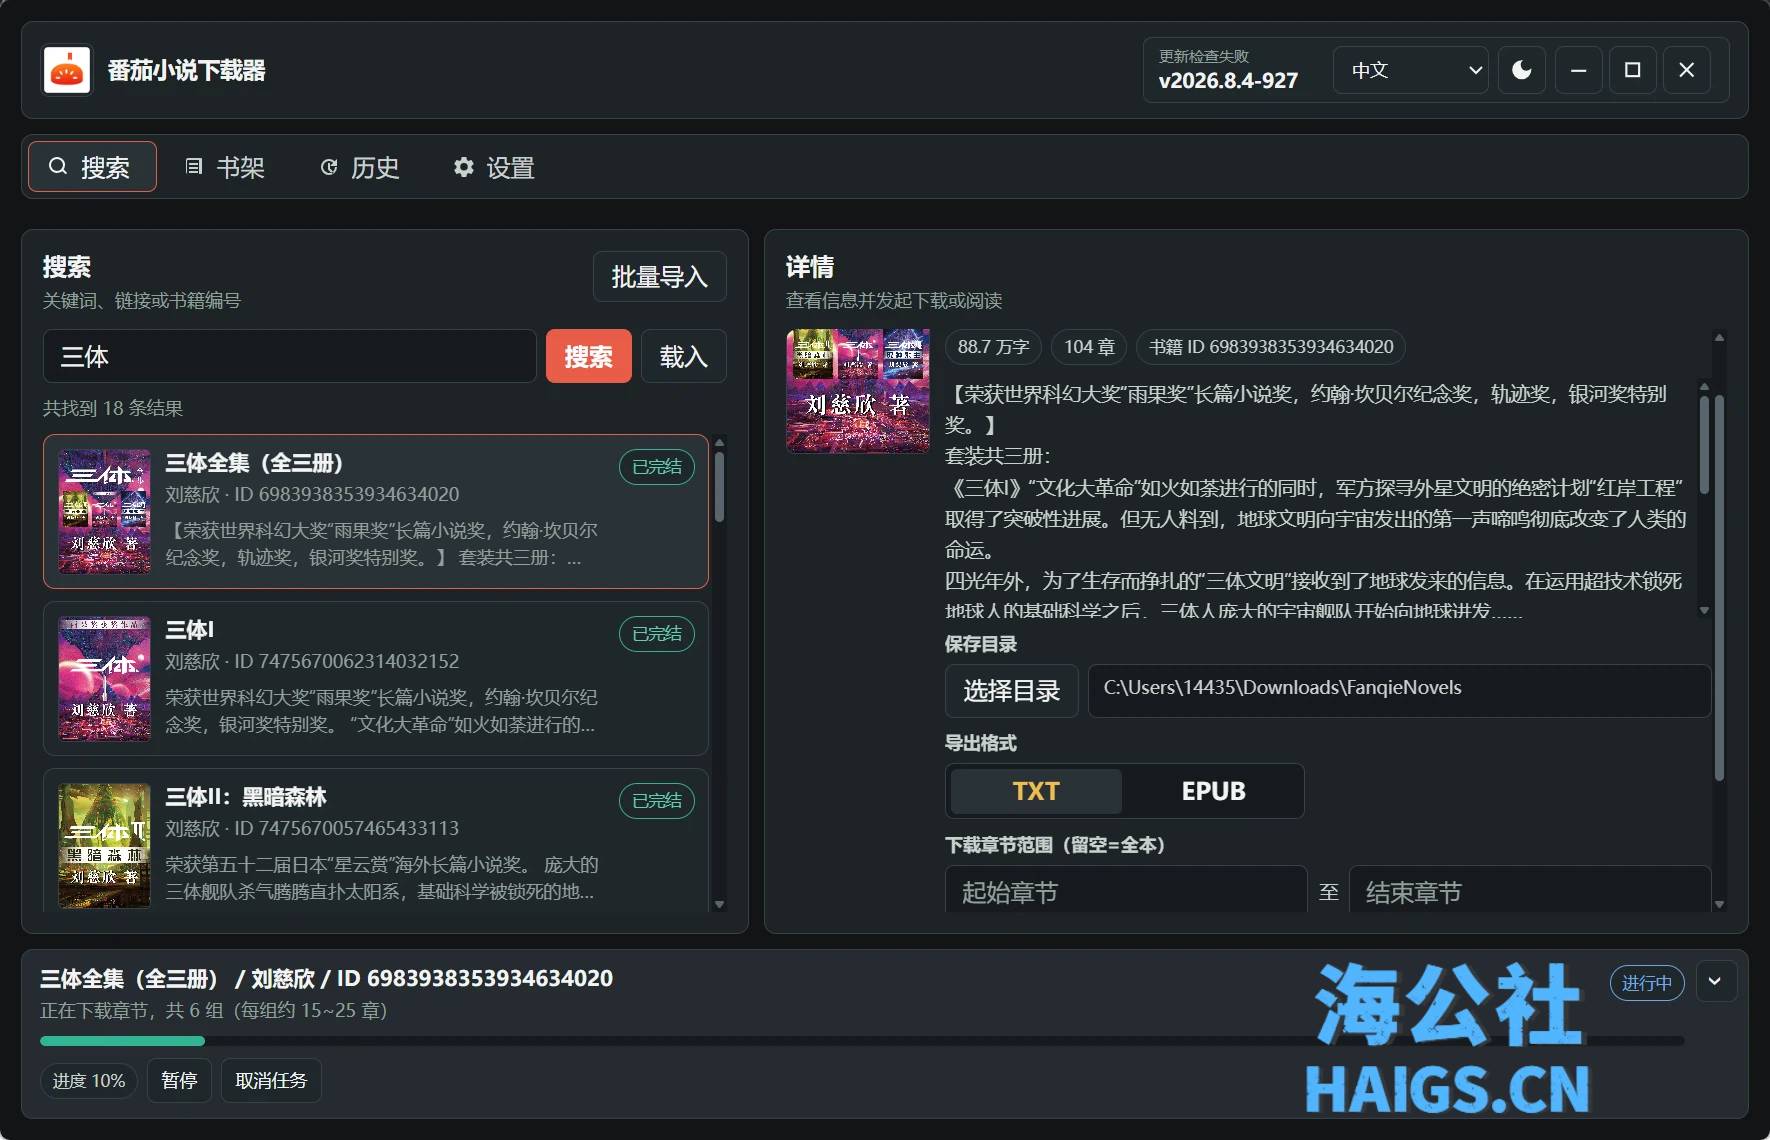Click search results scrollbar down arrow
Viewport: 1770px width, 1140px height.
720,904
